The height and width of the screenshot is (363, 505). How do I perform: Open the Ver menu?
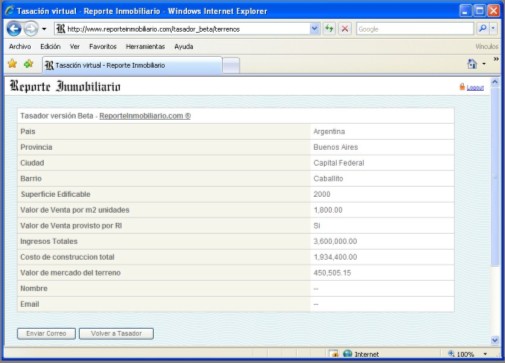point(75,47)
